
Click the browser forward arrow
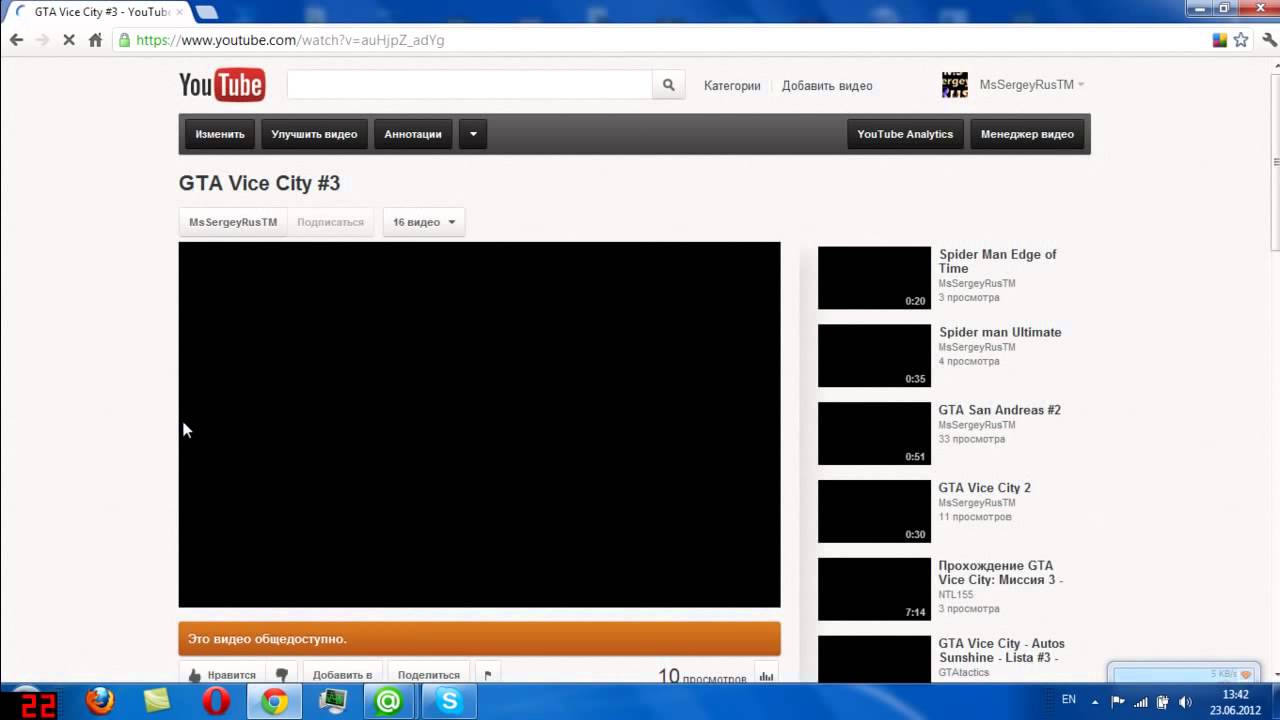[x=42, y=40]
